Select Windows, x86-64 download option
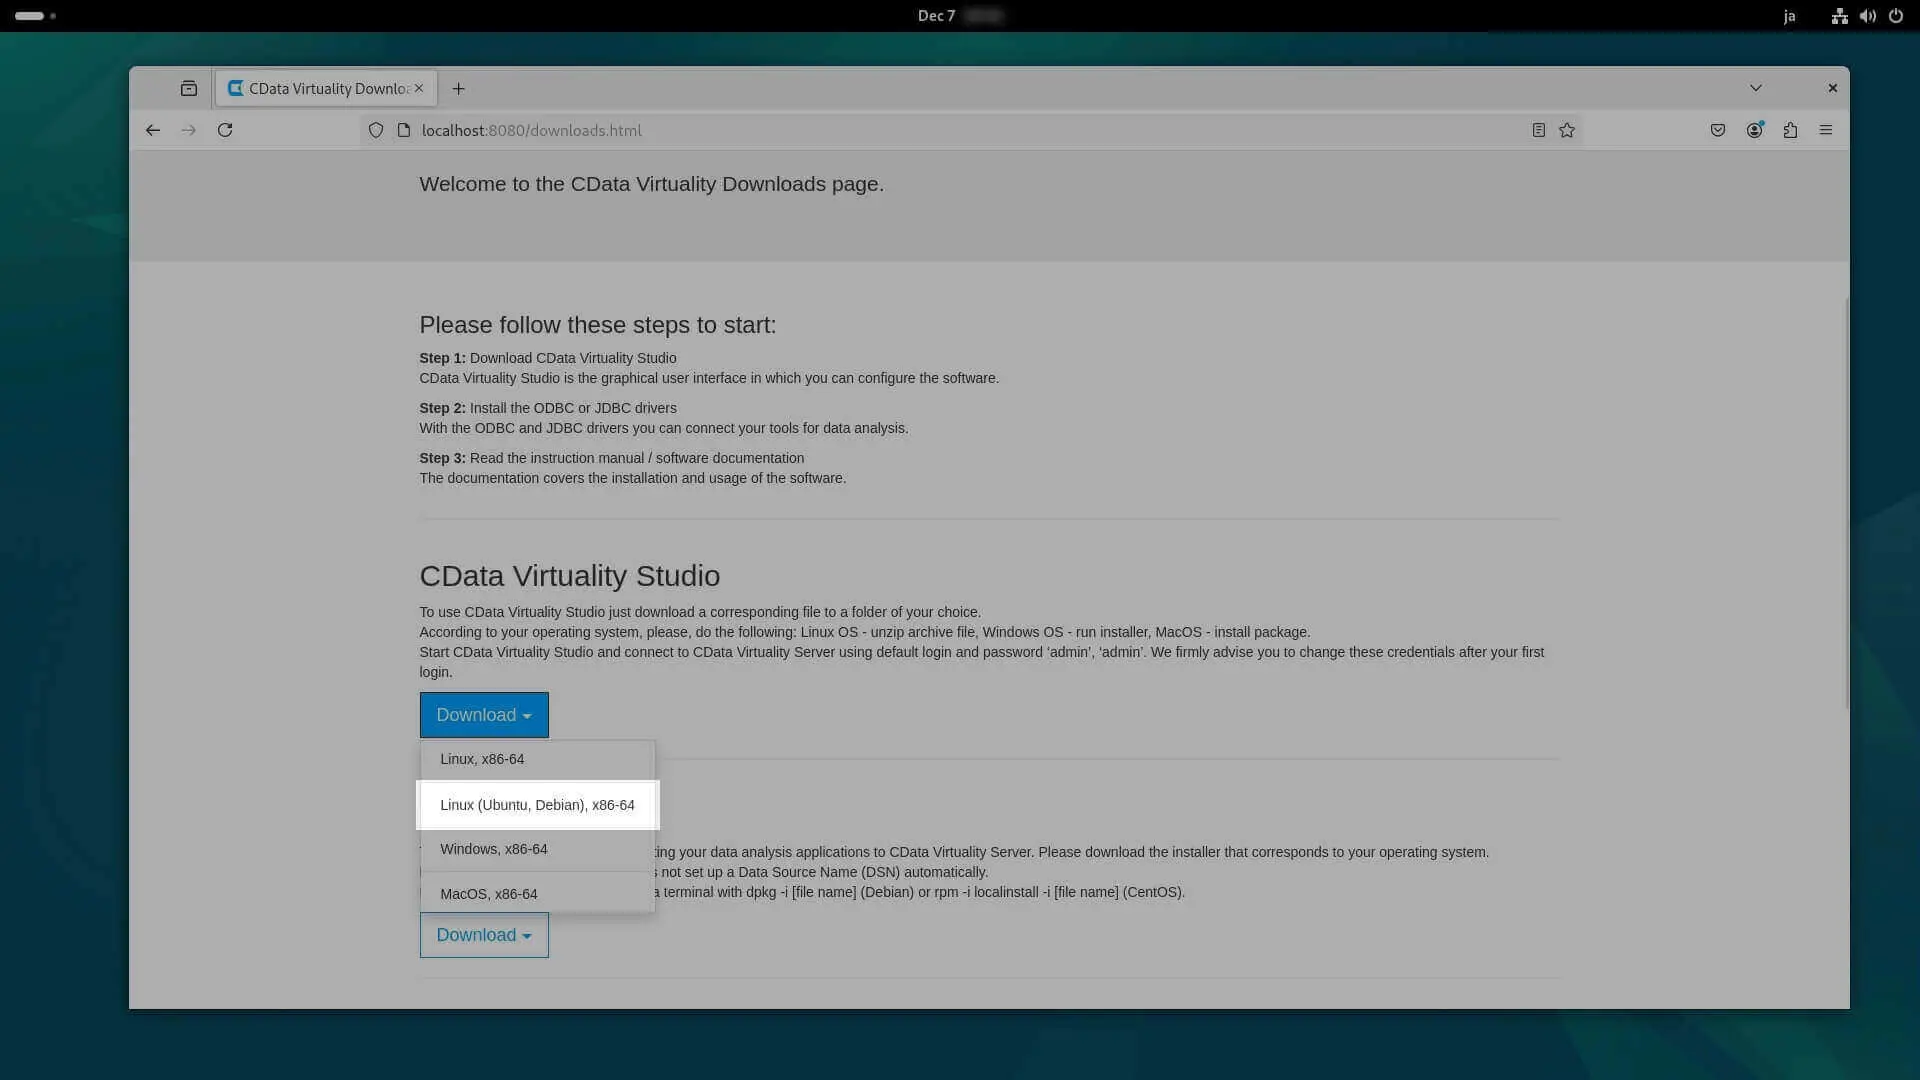The image size is (1920, 1080). coord(494,849)
